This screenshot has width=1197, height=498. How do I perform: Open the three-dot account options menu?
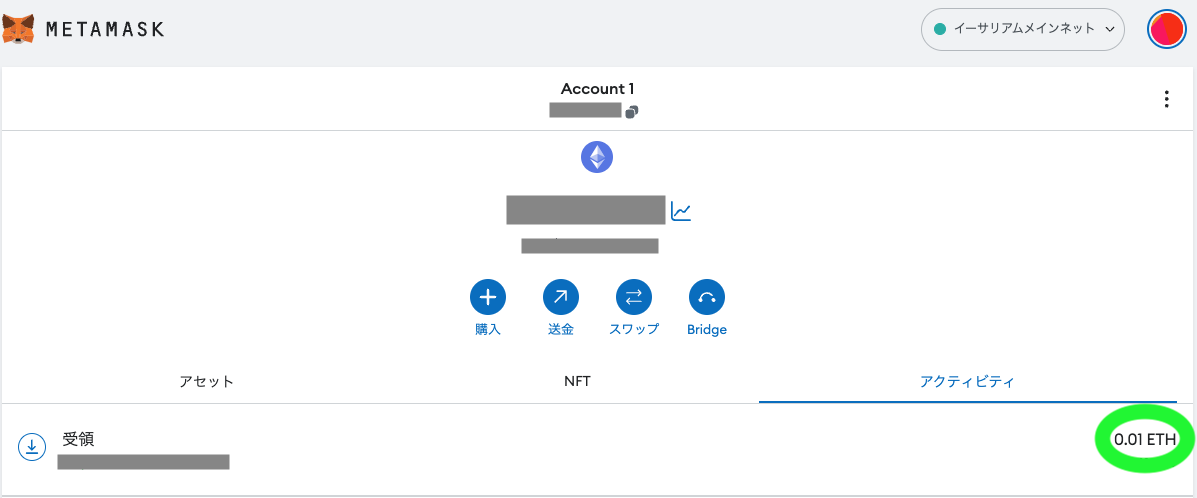1166,99
